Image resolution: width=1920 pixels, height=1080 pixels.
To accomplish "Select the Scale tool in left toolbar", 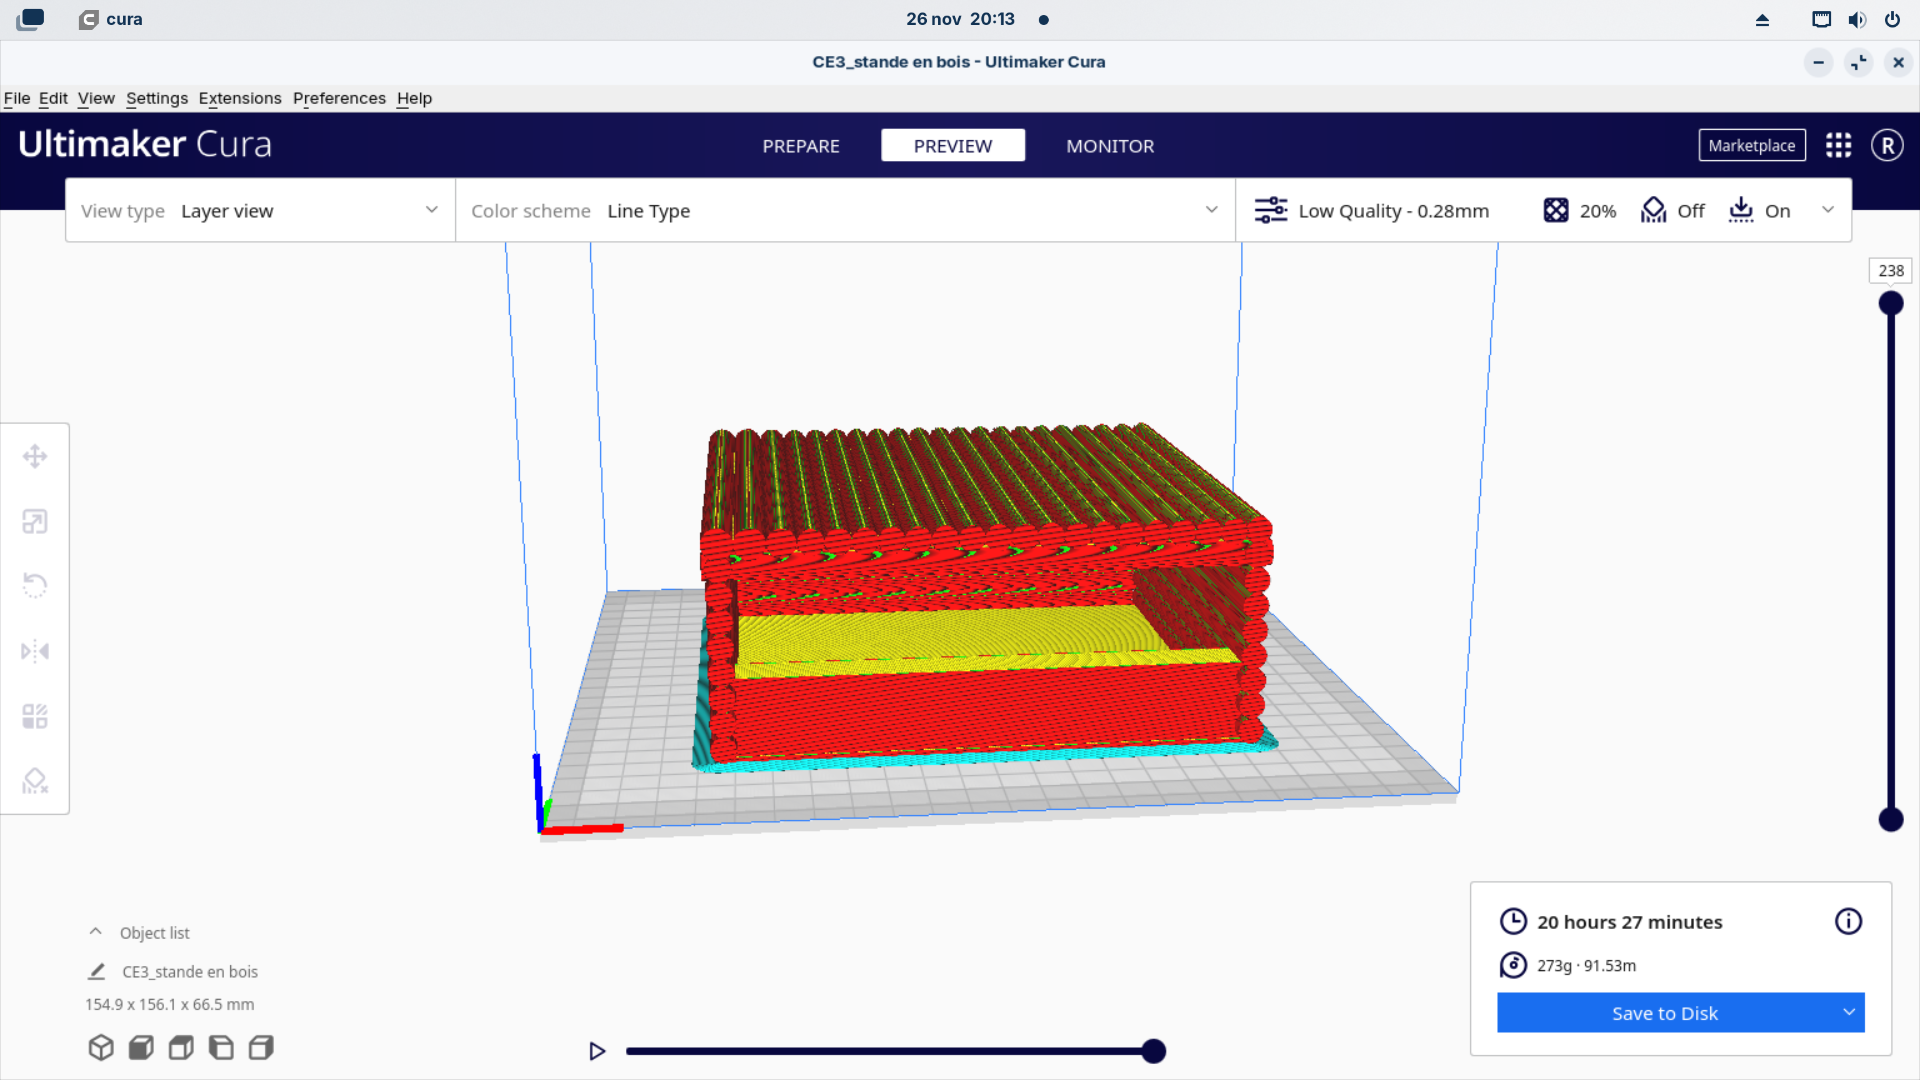I will (35, 522).
